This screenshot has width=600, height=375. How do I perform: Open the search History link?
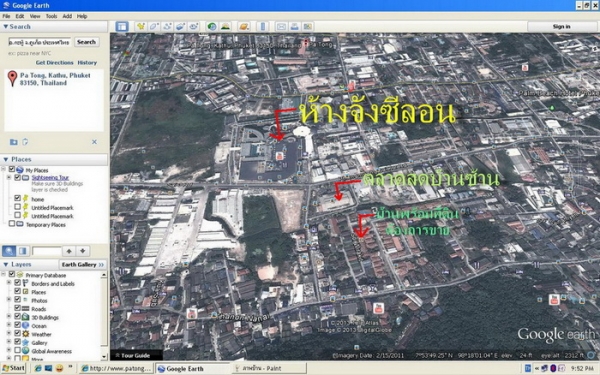[x=87, y=62]
